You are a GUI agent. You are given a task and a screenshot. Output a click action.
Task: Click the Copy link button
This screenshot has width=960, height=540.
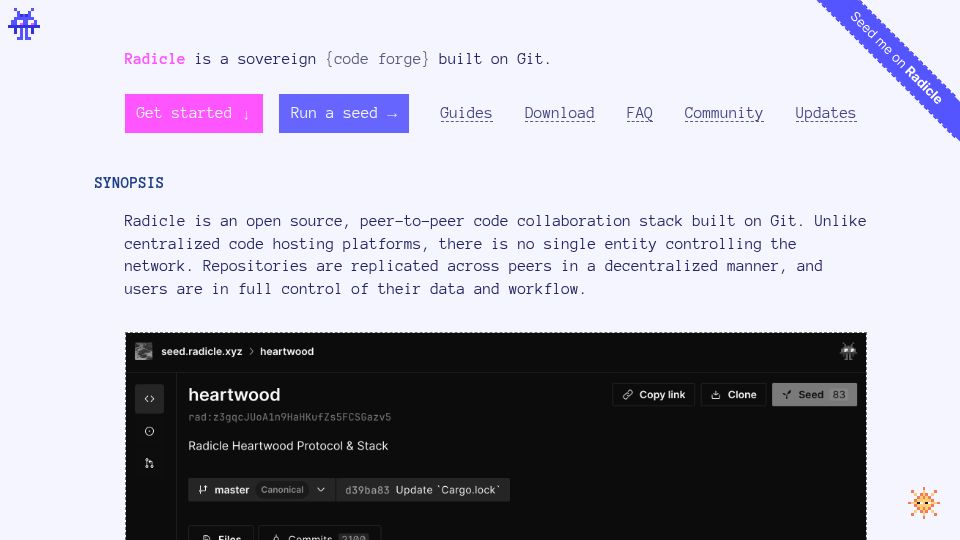pyautogui.click(x=653, y=395)
